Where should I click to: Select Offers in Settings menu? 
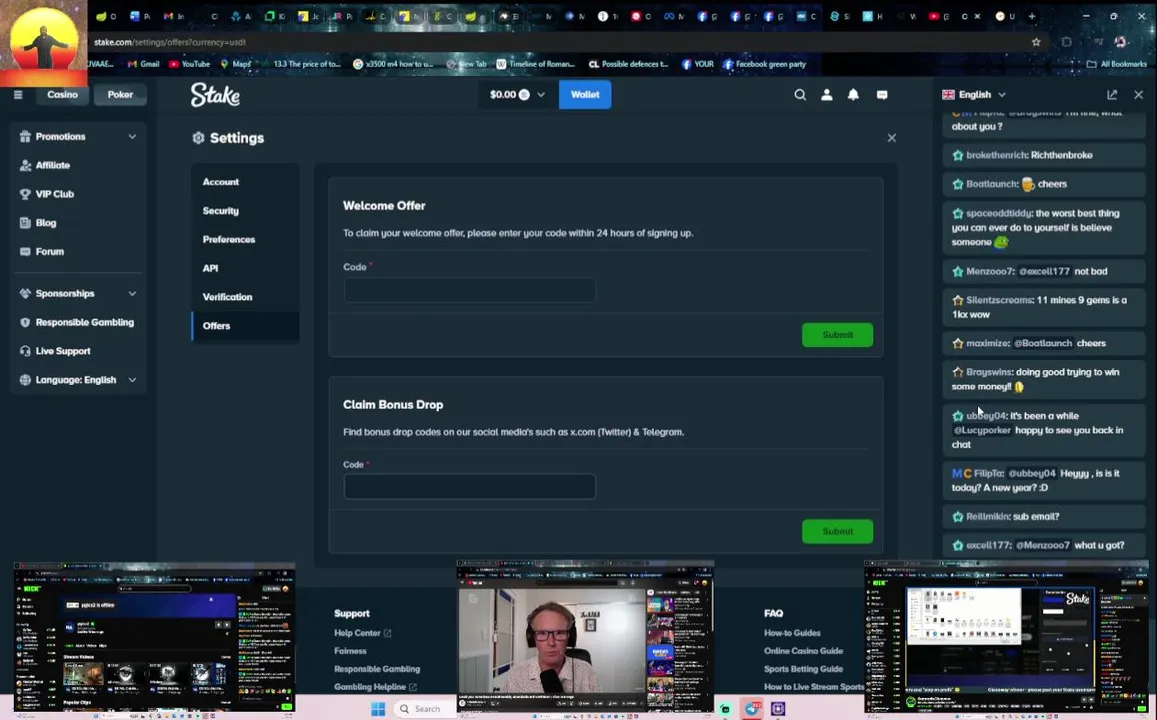point(245,325)
